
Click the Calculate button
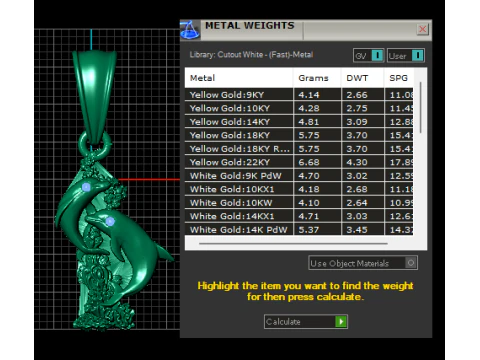(306, 322)
